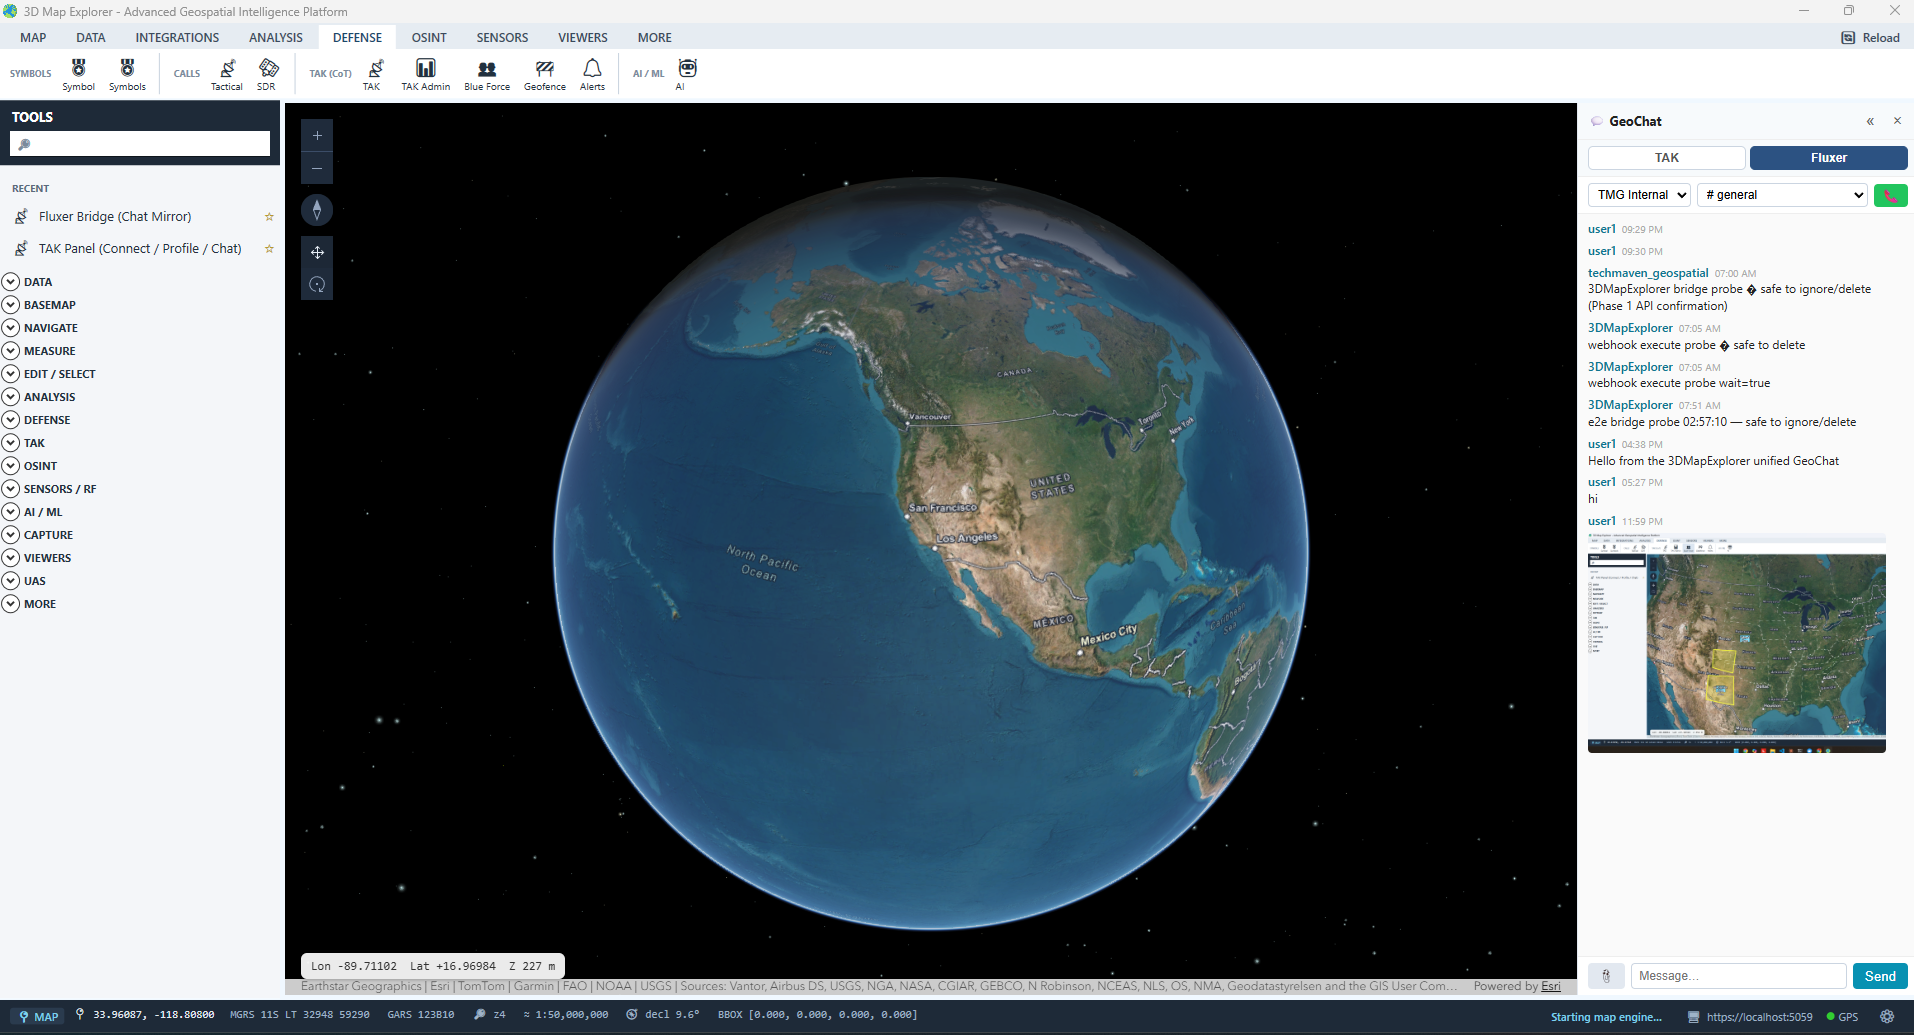The image size is (1914, 1035).
Task: Favorite star for Fluxer Bridge (Chat Mirror)
Action: pos(269,217)
